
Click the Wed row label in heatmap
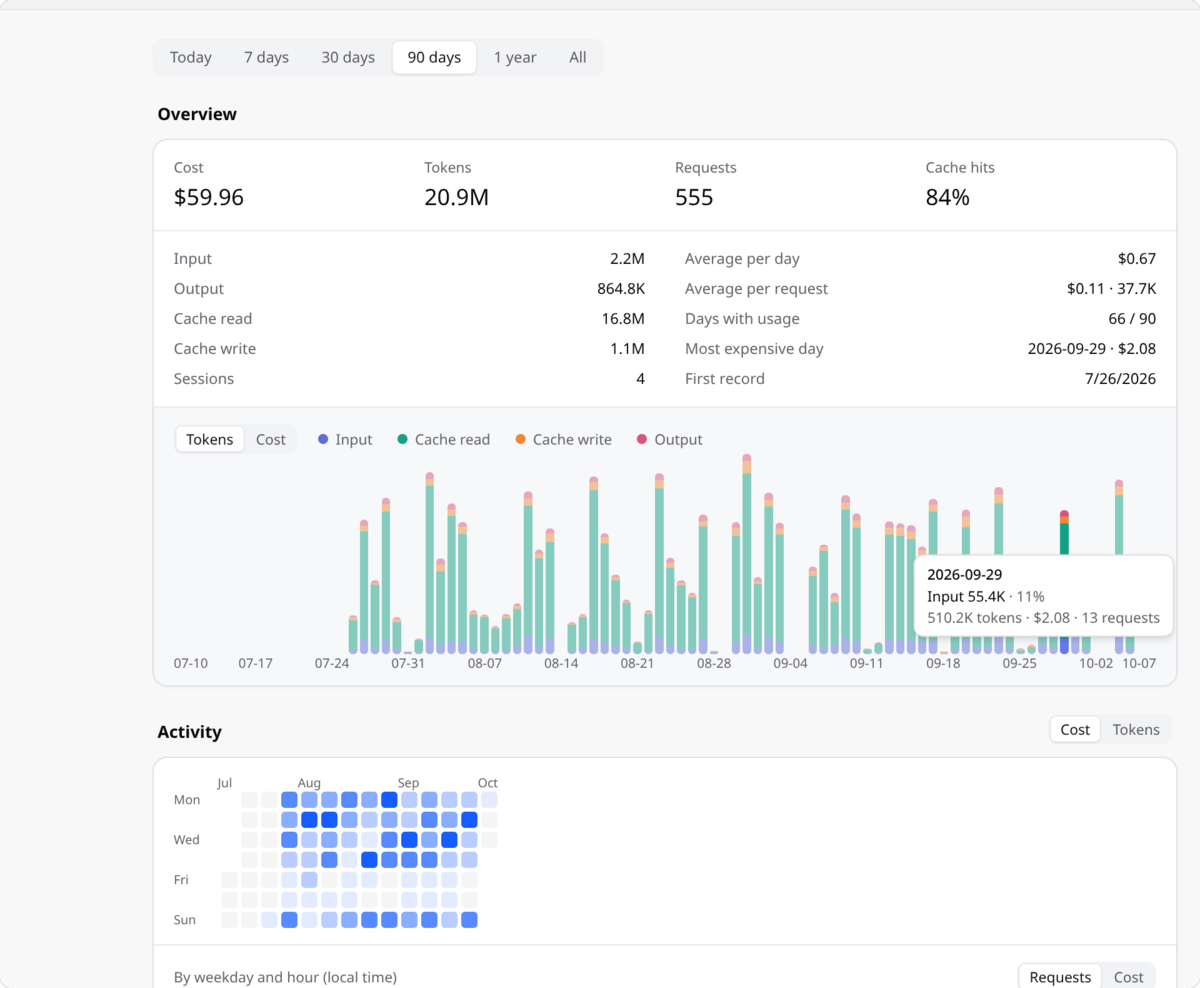click(187, 840)
